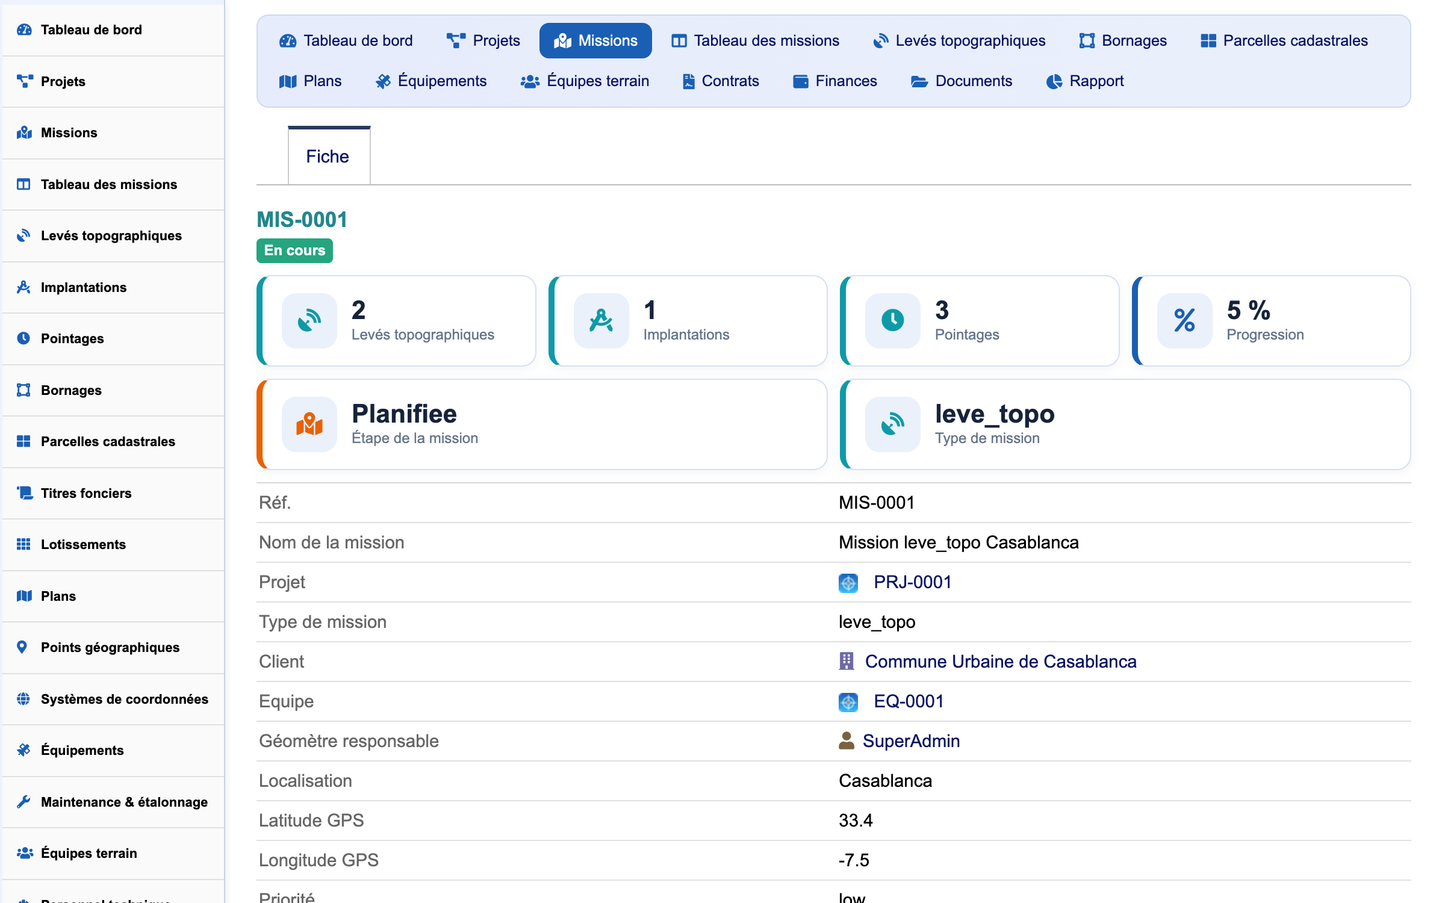Click the En cours status badge
The image size is (1445, 903).
pos(294,250)
